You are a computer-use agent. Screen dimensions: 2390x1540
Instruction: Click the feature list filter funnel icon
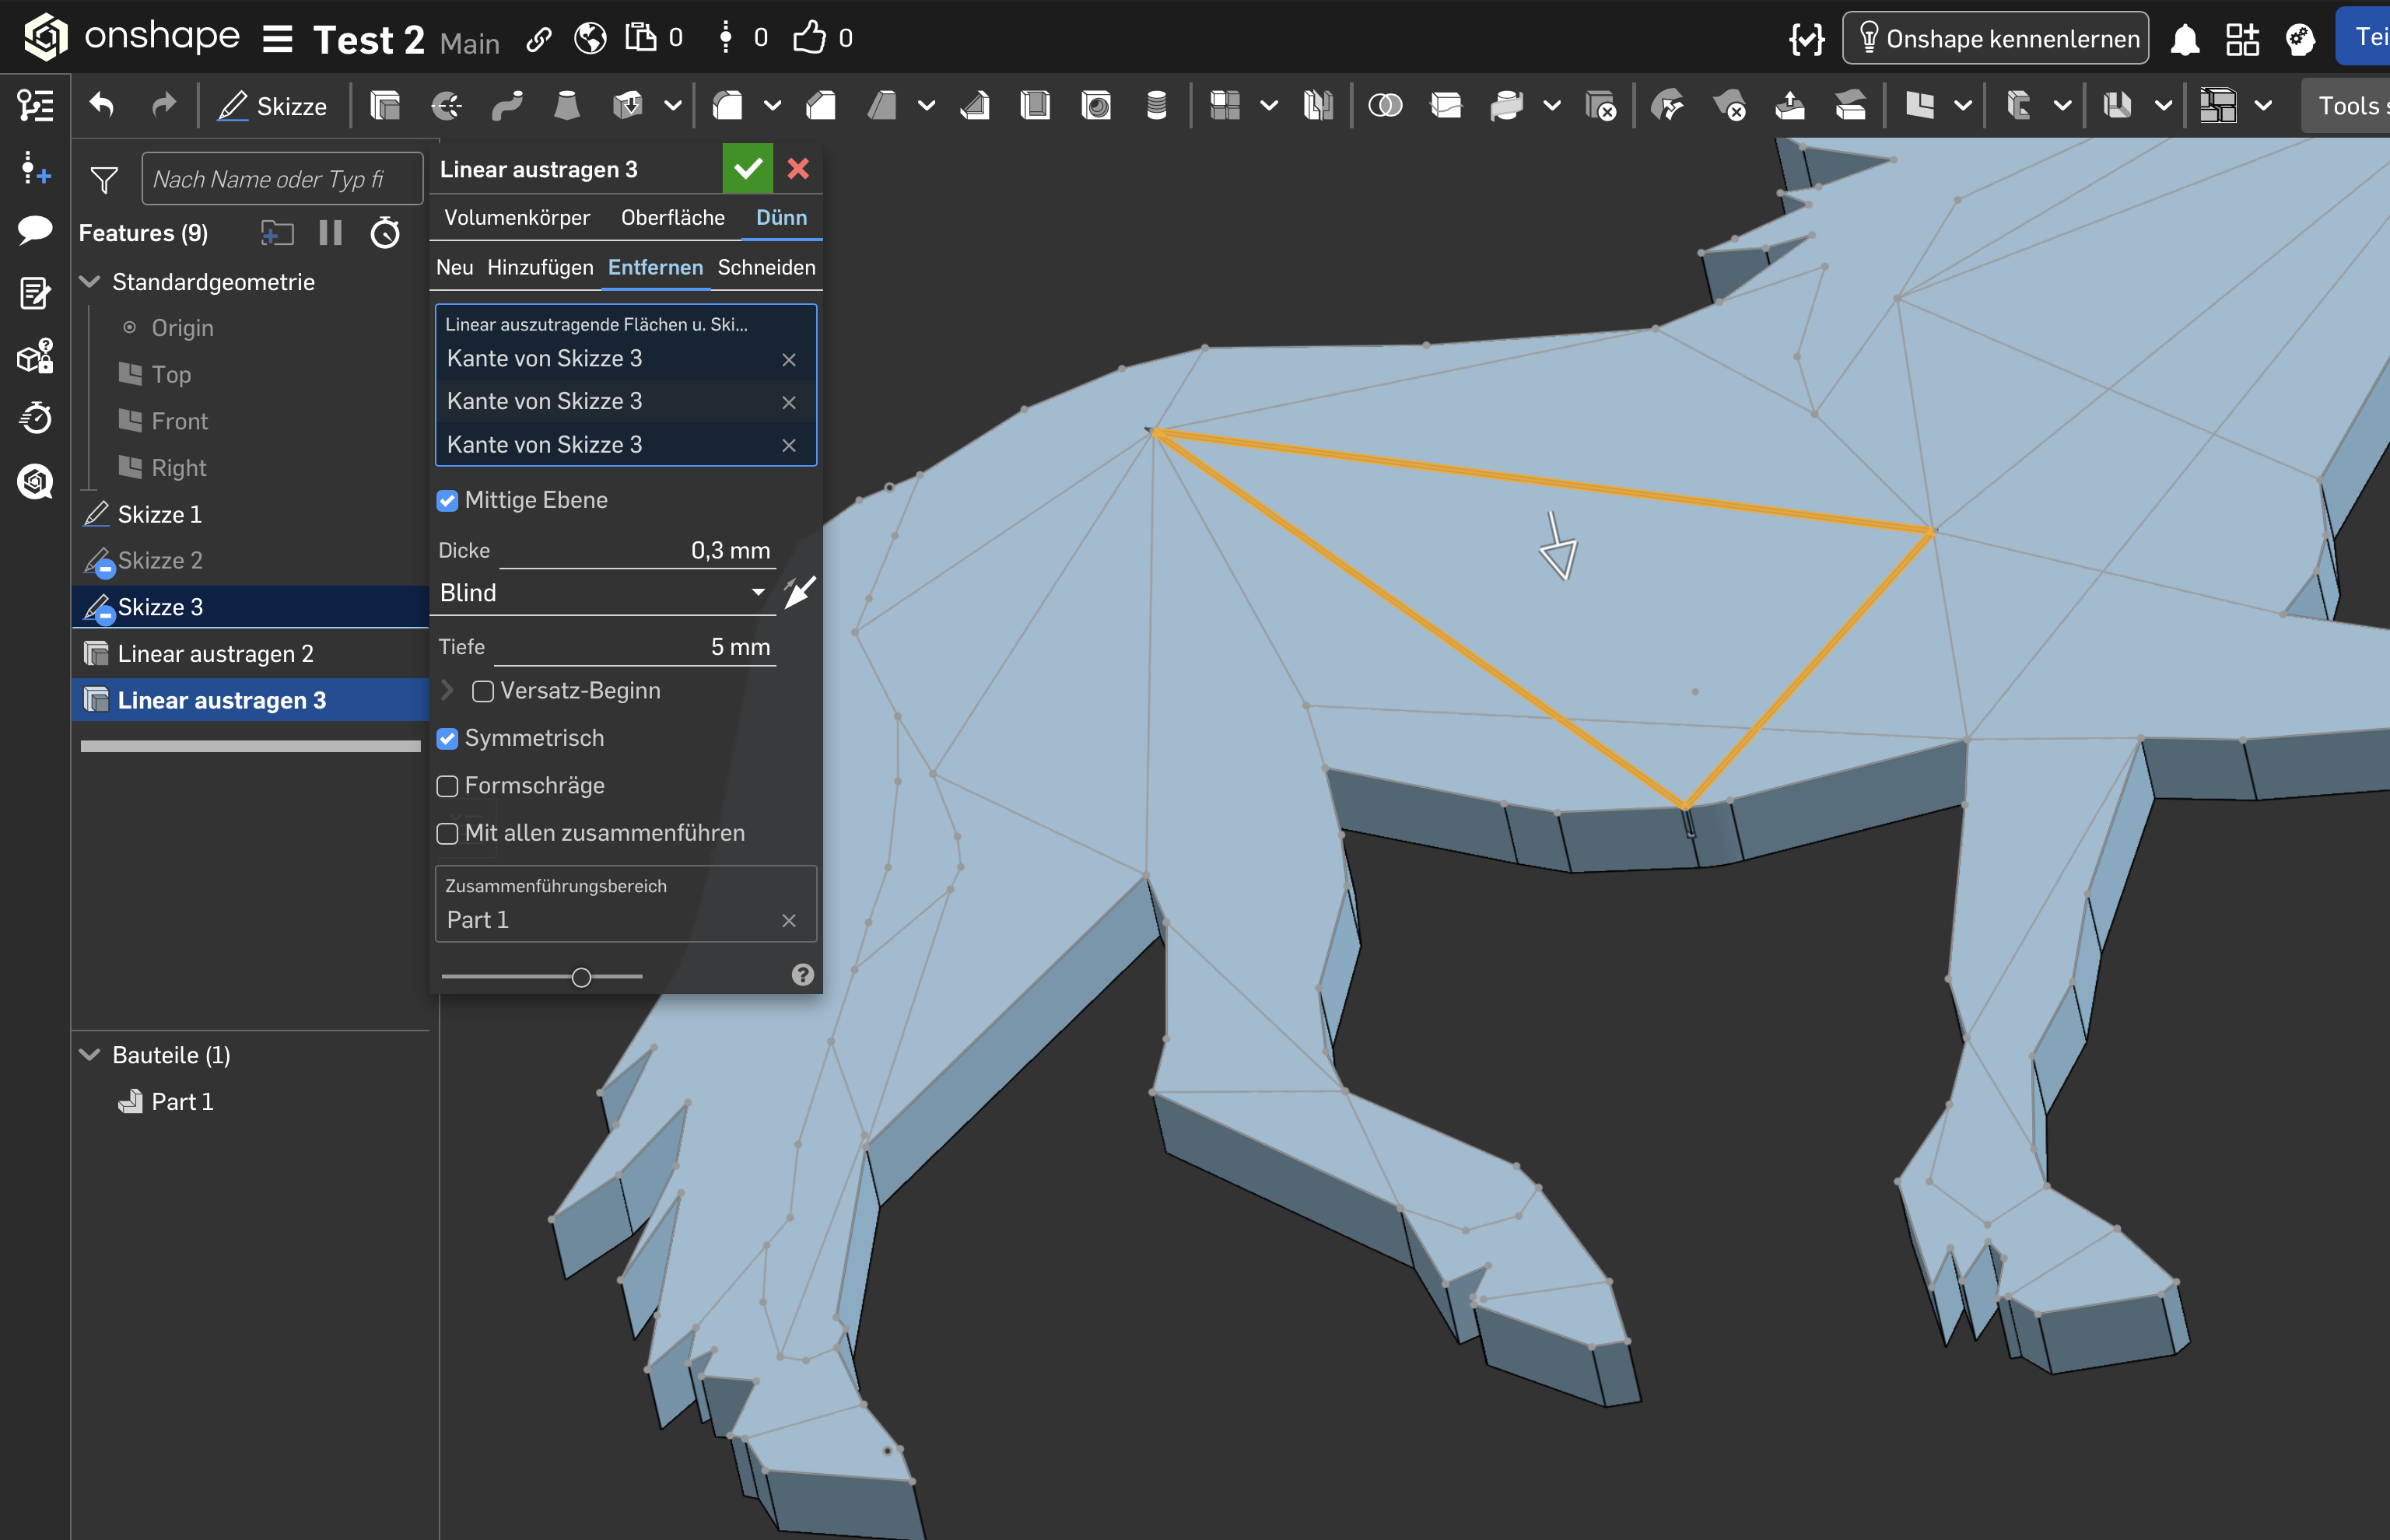click(x=104, y=180)
